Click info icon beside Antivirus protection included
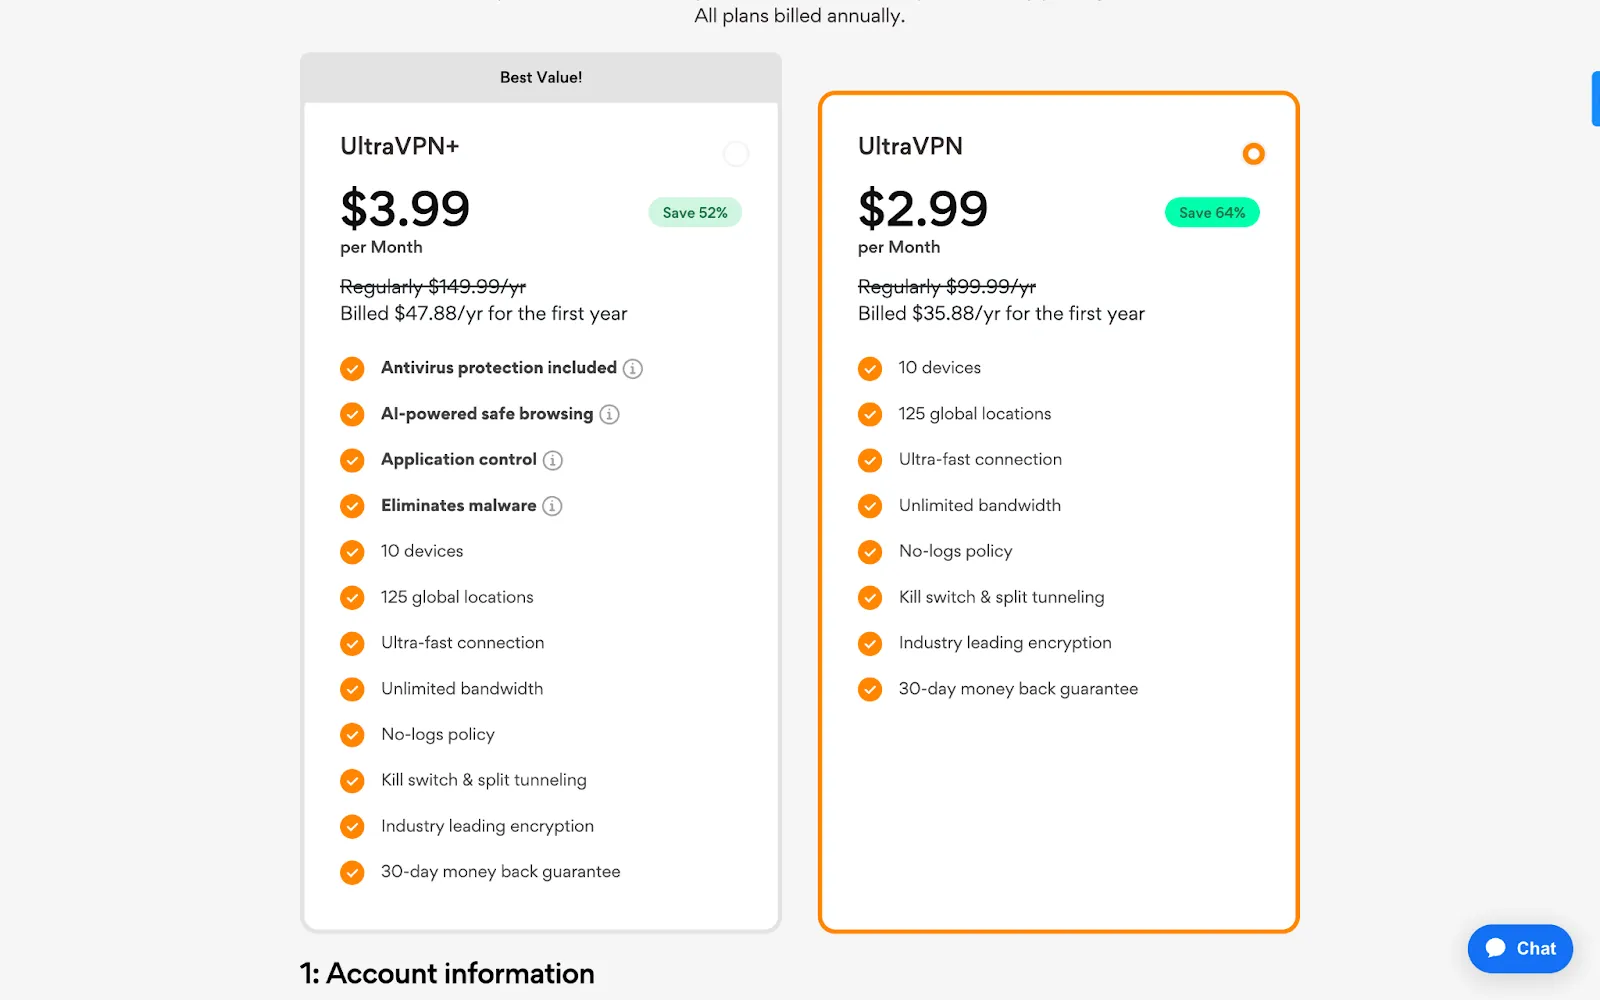 click(633, 369)
